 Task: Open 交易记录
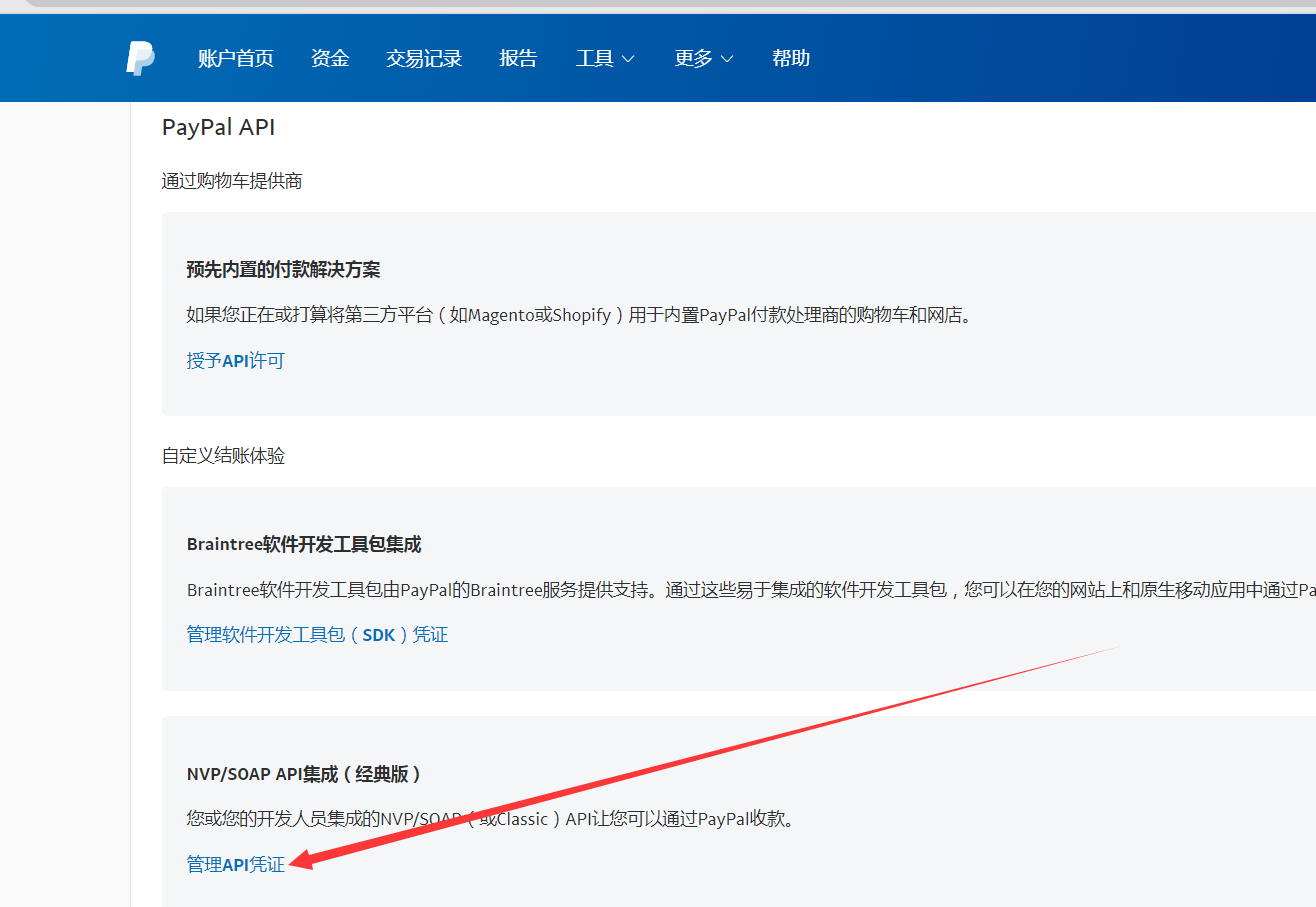[423, 58]
